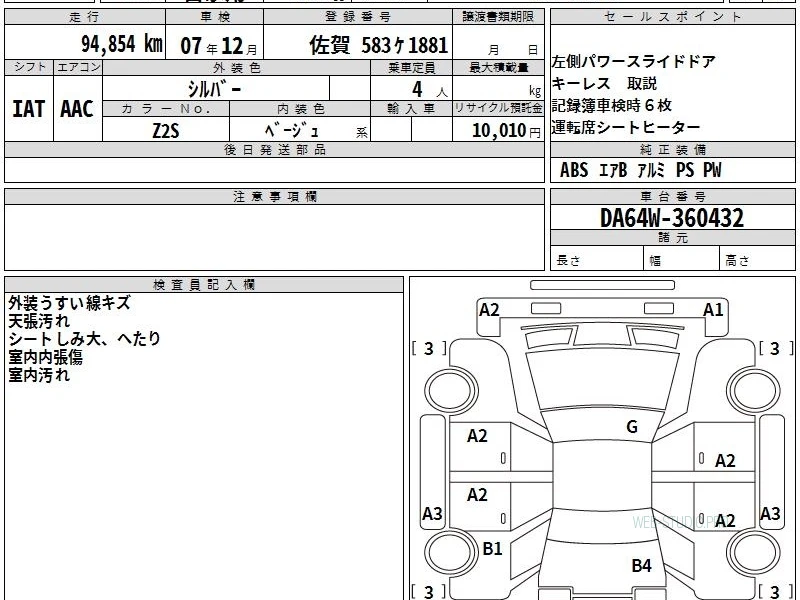The width and height of the screenshot is (800, 600).
Task: Select interior color "ベージュ"
Action: pos(292,131)
